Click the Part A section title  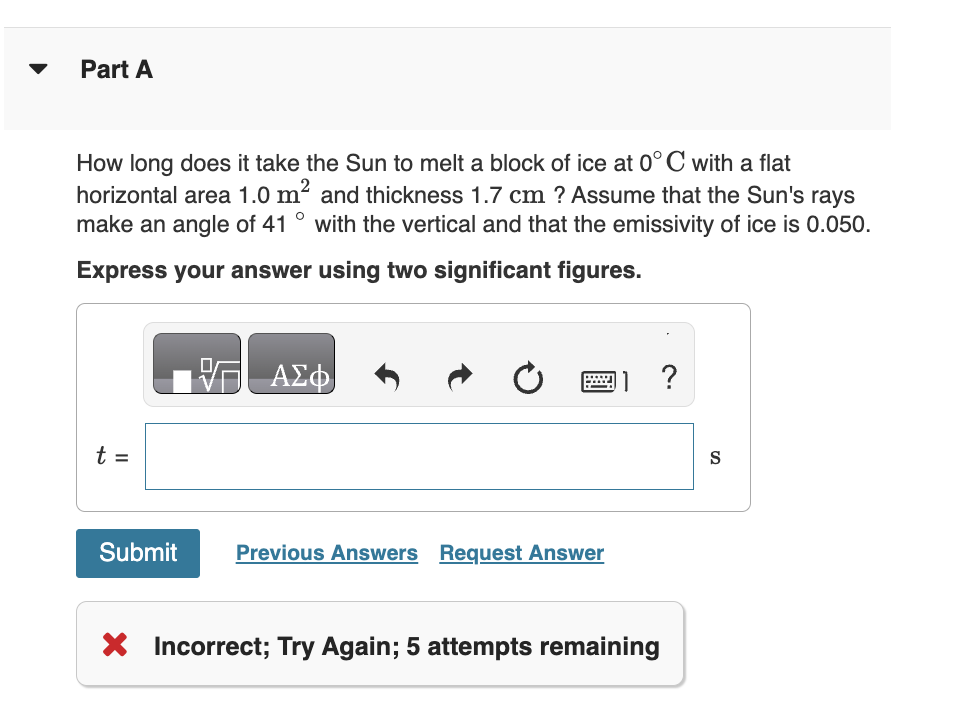coord(116,70)
